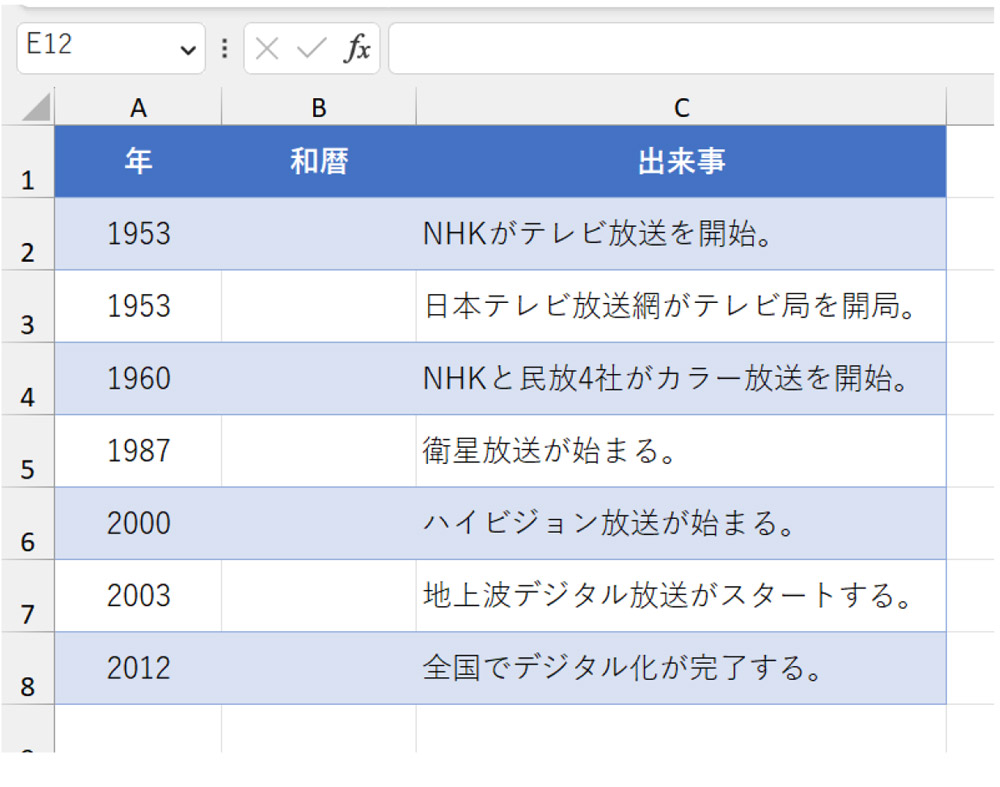Image resolution: width=1000 pixels, height=787 pixels.
Task: Click empty 和暦 cell in the 2000 row
Action: (319, 524)
